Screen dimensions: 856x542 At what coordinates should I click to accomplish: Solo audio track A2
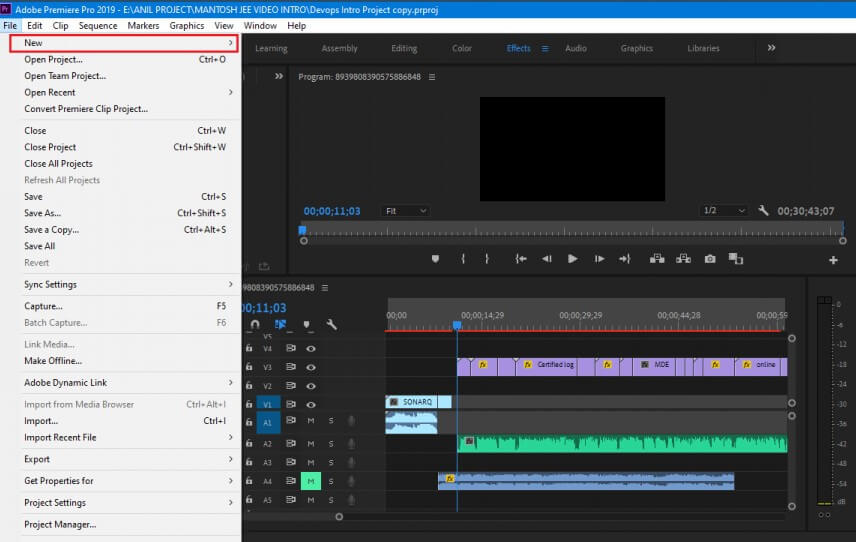[331, 444]
